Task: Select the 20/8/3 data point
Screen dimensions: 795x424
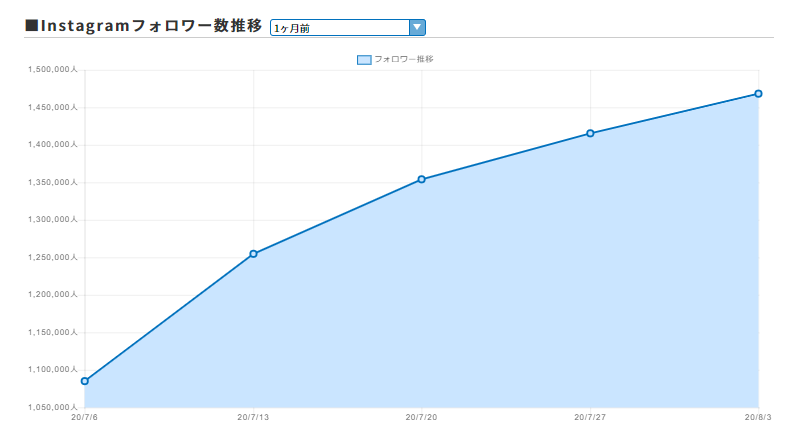Action: [x=758, y=94]
